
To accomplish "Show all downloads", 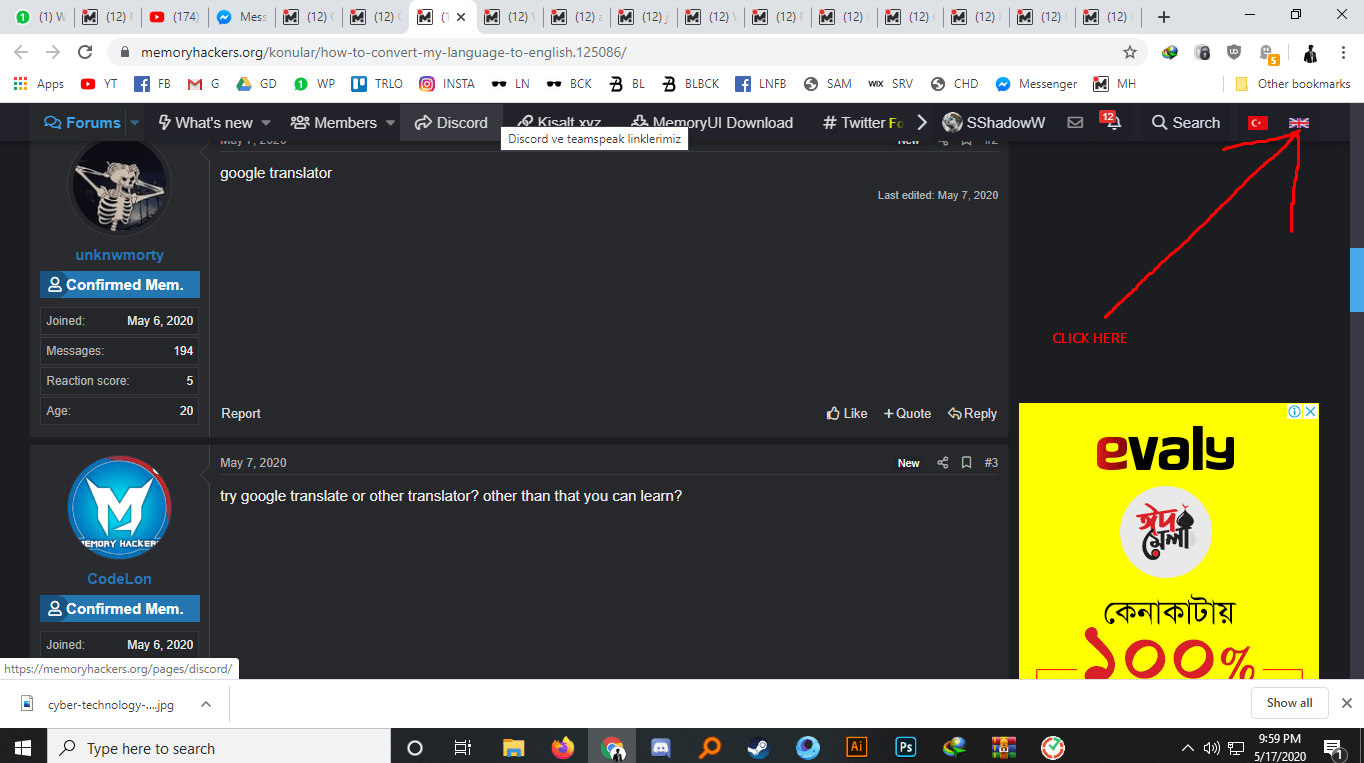I will (1289, 703).
